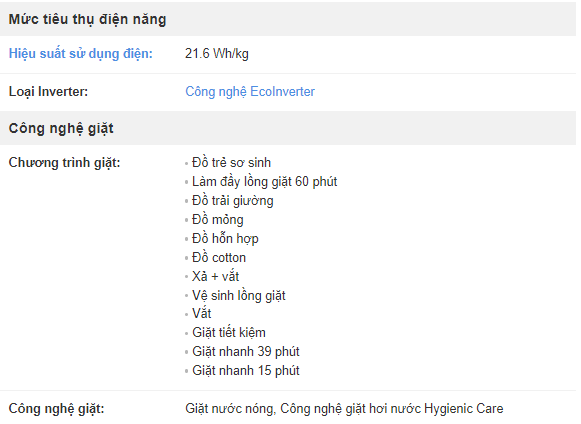Click the Đồ mỏng list item

pyautogui.click(x=218, y=219)
